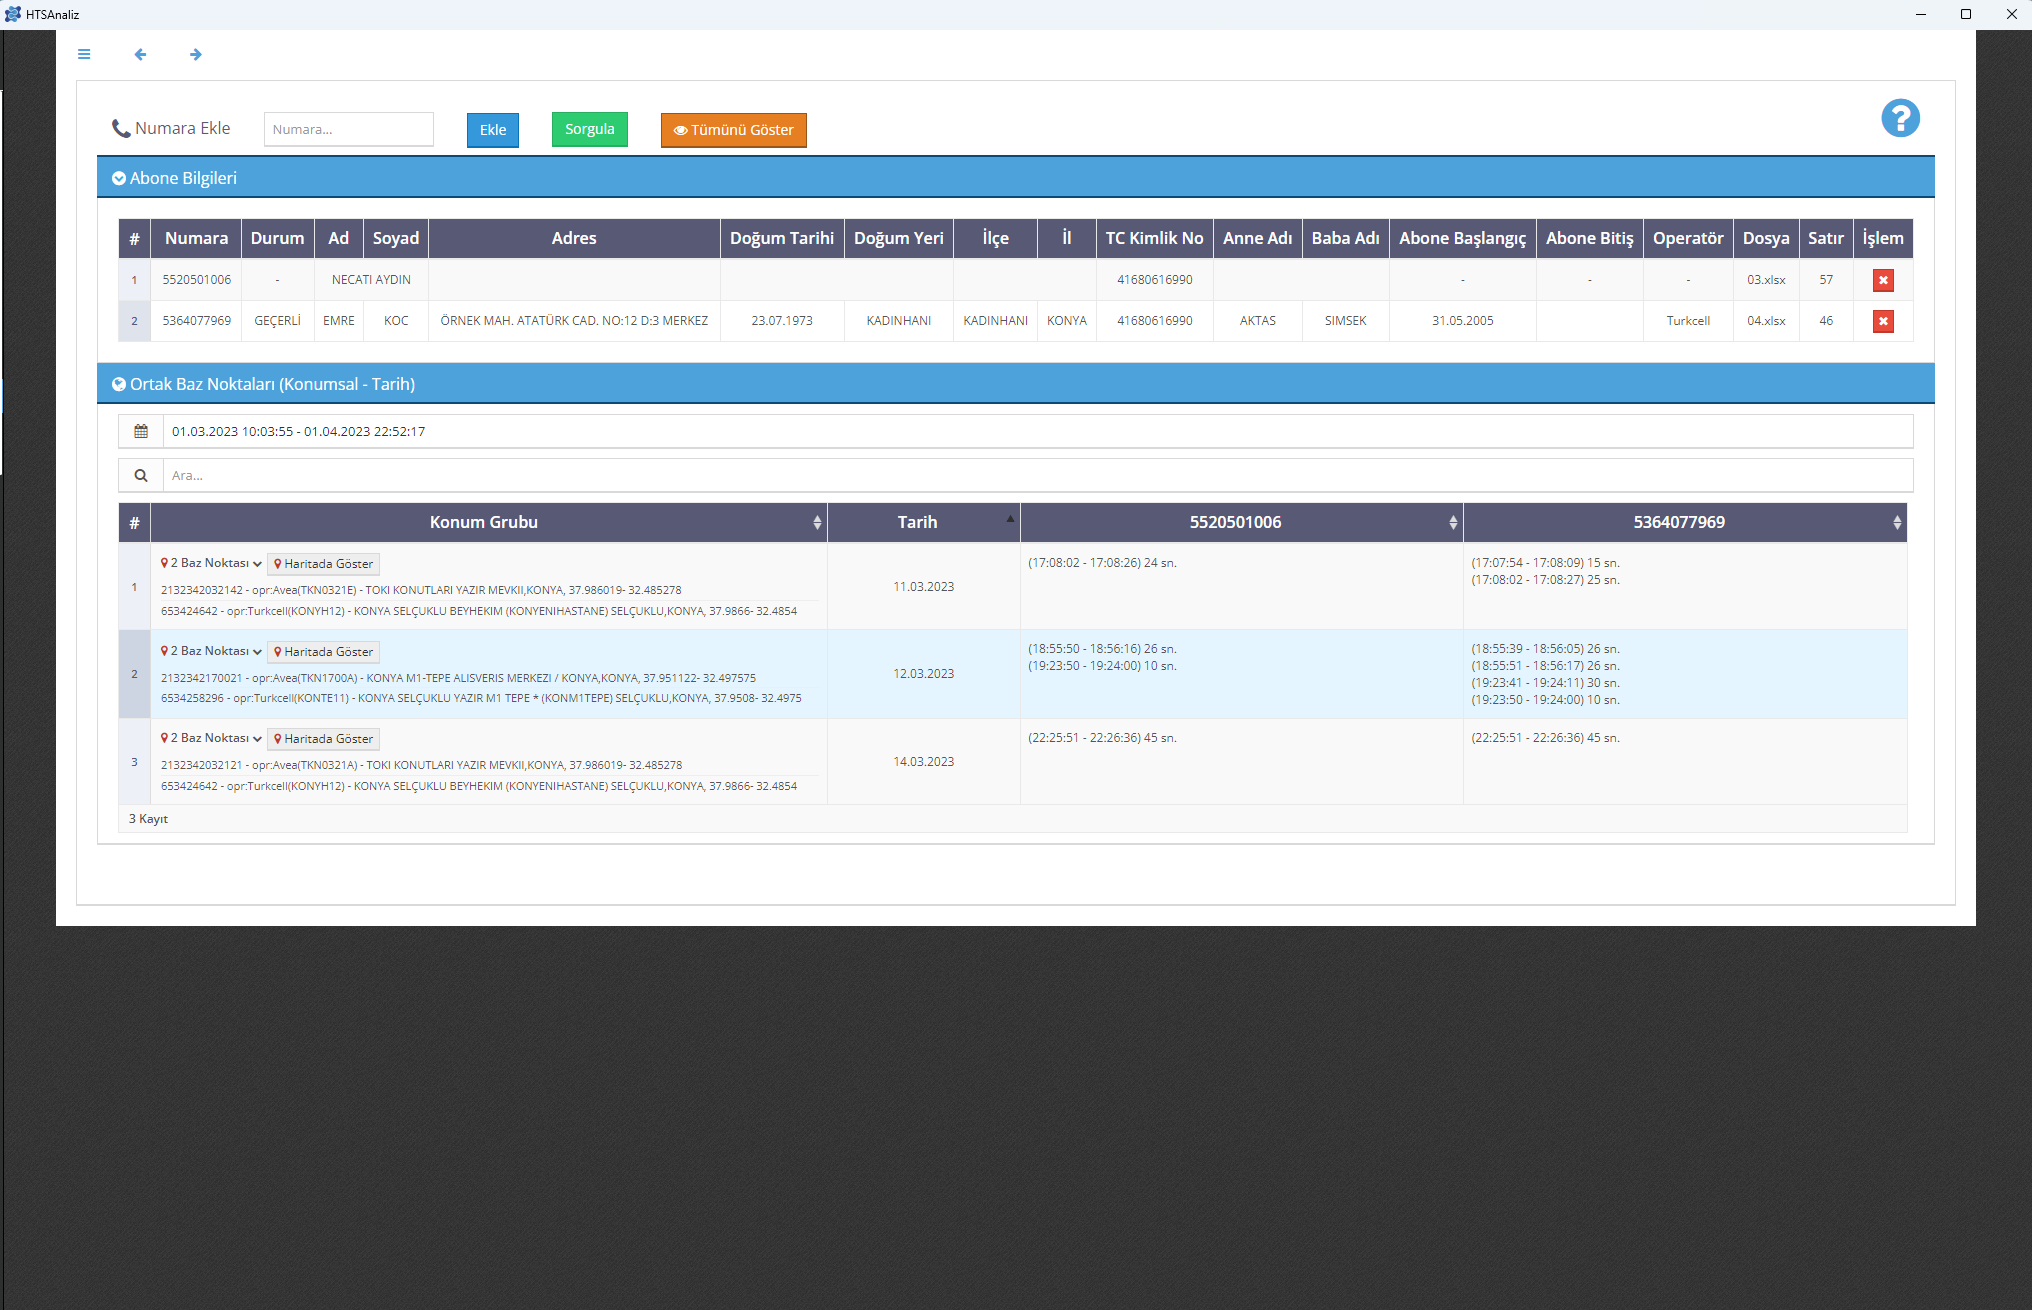
Task: Select the 03.xlsx file cell
Action: click(1766, 280)
